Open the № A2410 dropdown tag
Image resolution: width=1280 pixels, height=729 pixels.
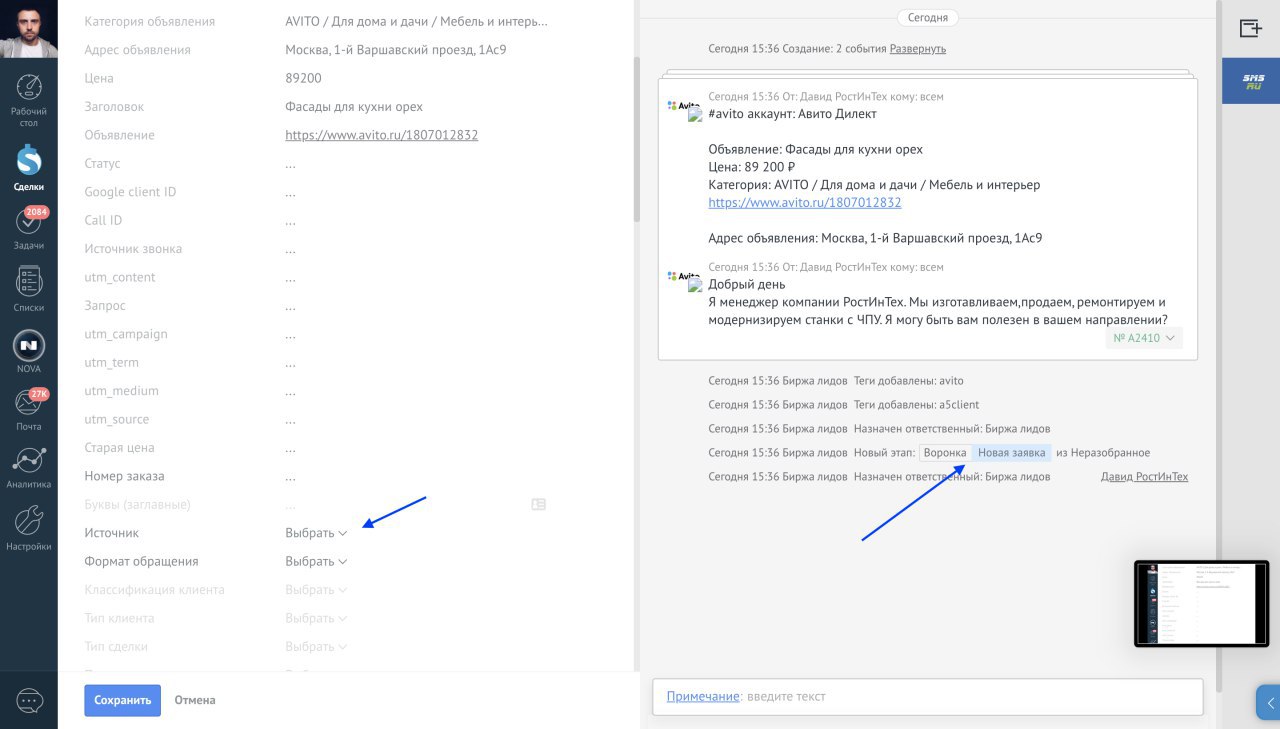click(x=1144, y=338)
